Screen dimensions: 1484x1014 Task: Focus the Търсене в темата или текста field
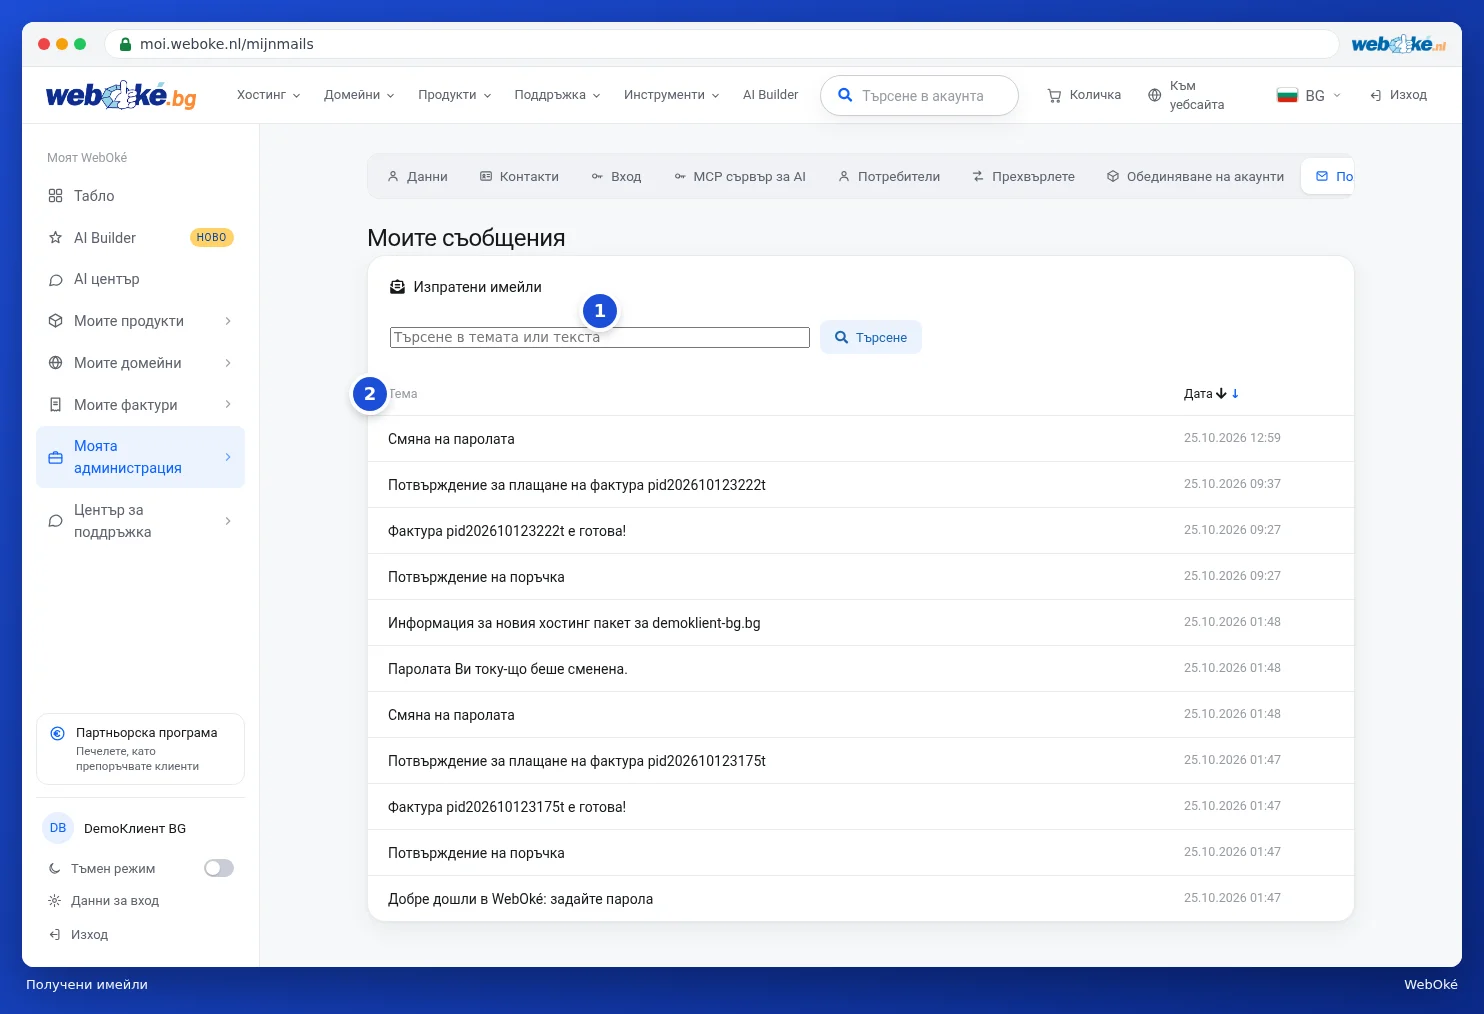pos(600,337)
